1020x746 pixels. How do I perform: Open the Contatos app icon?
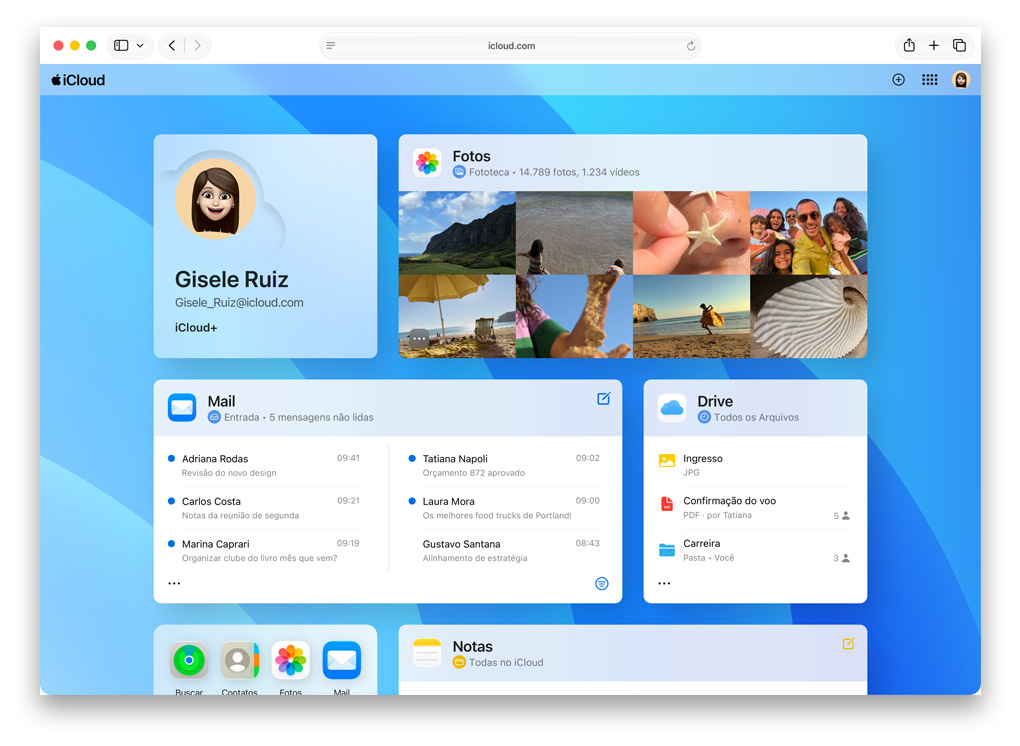pos(239,660)
